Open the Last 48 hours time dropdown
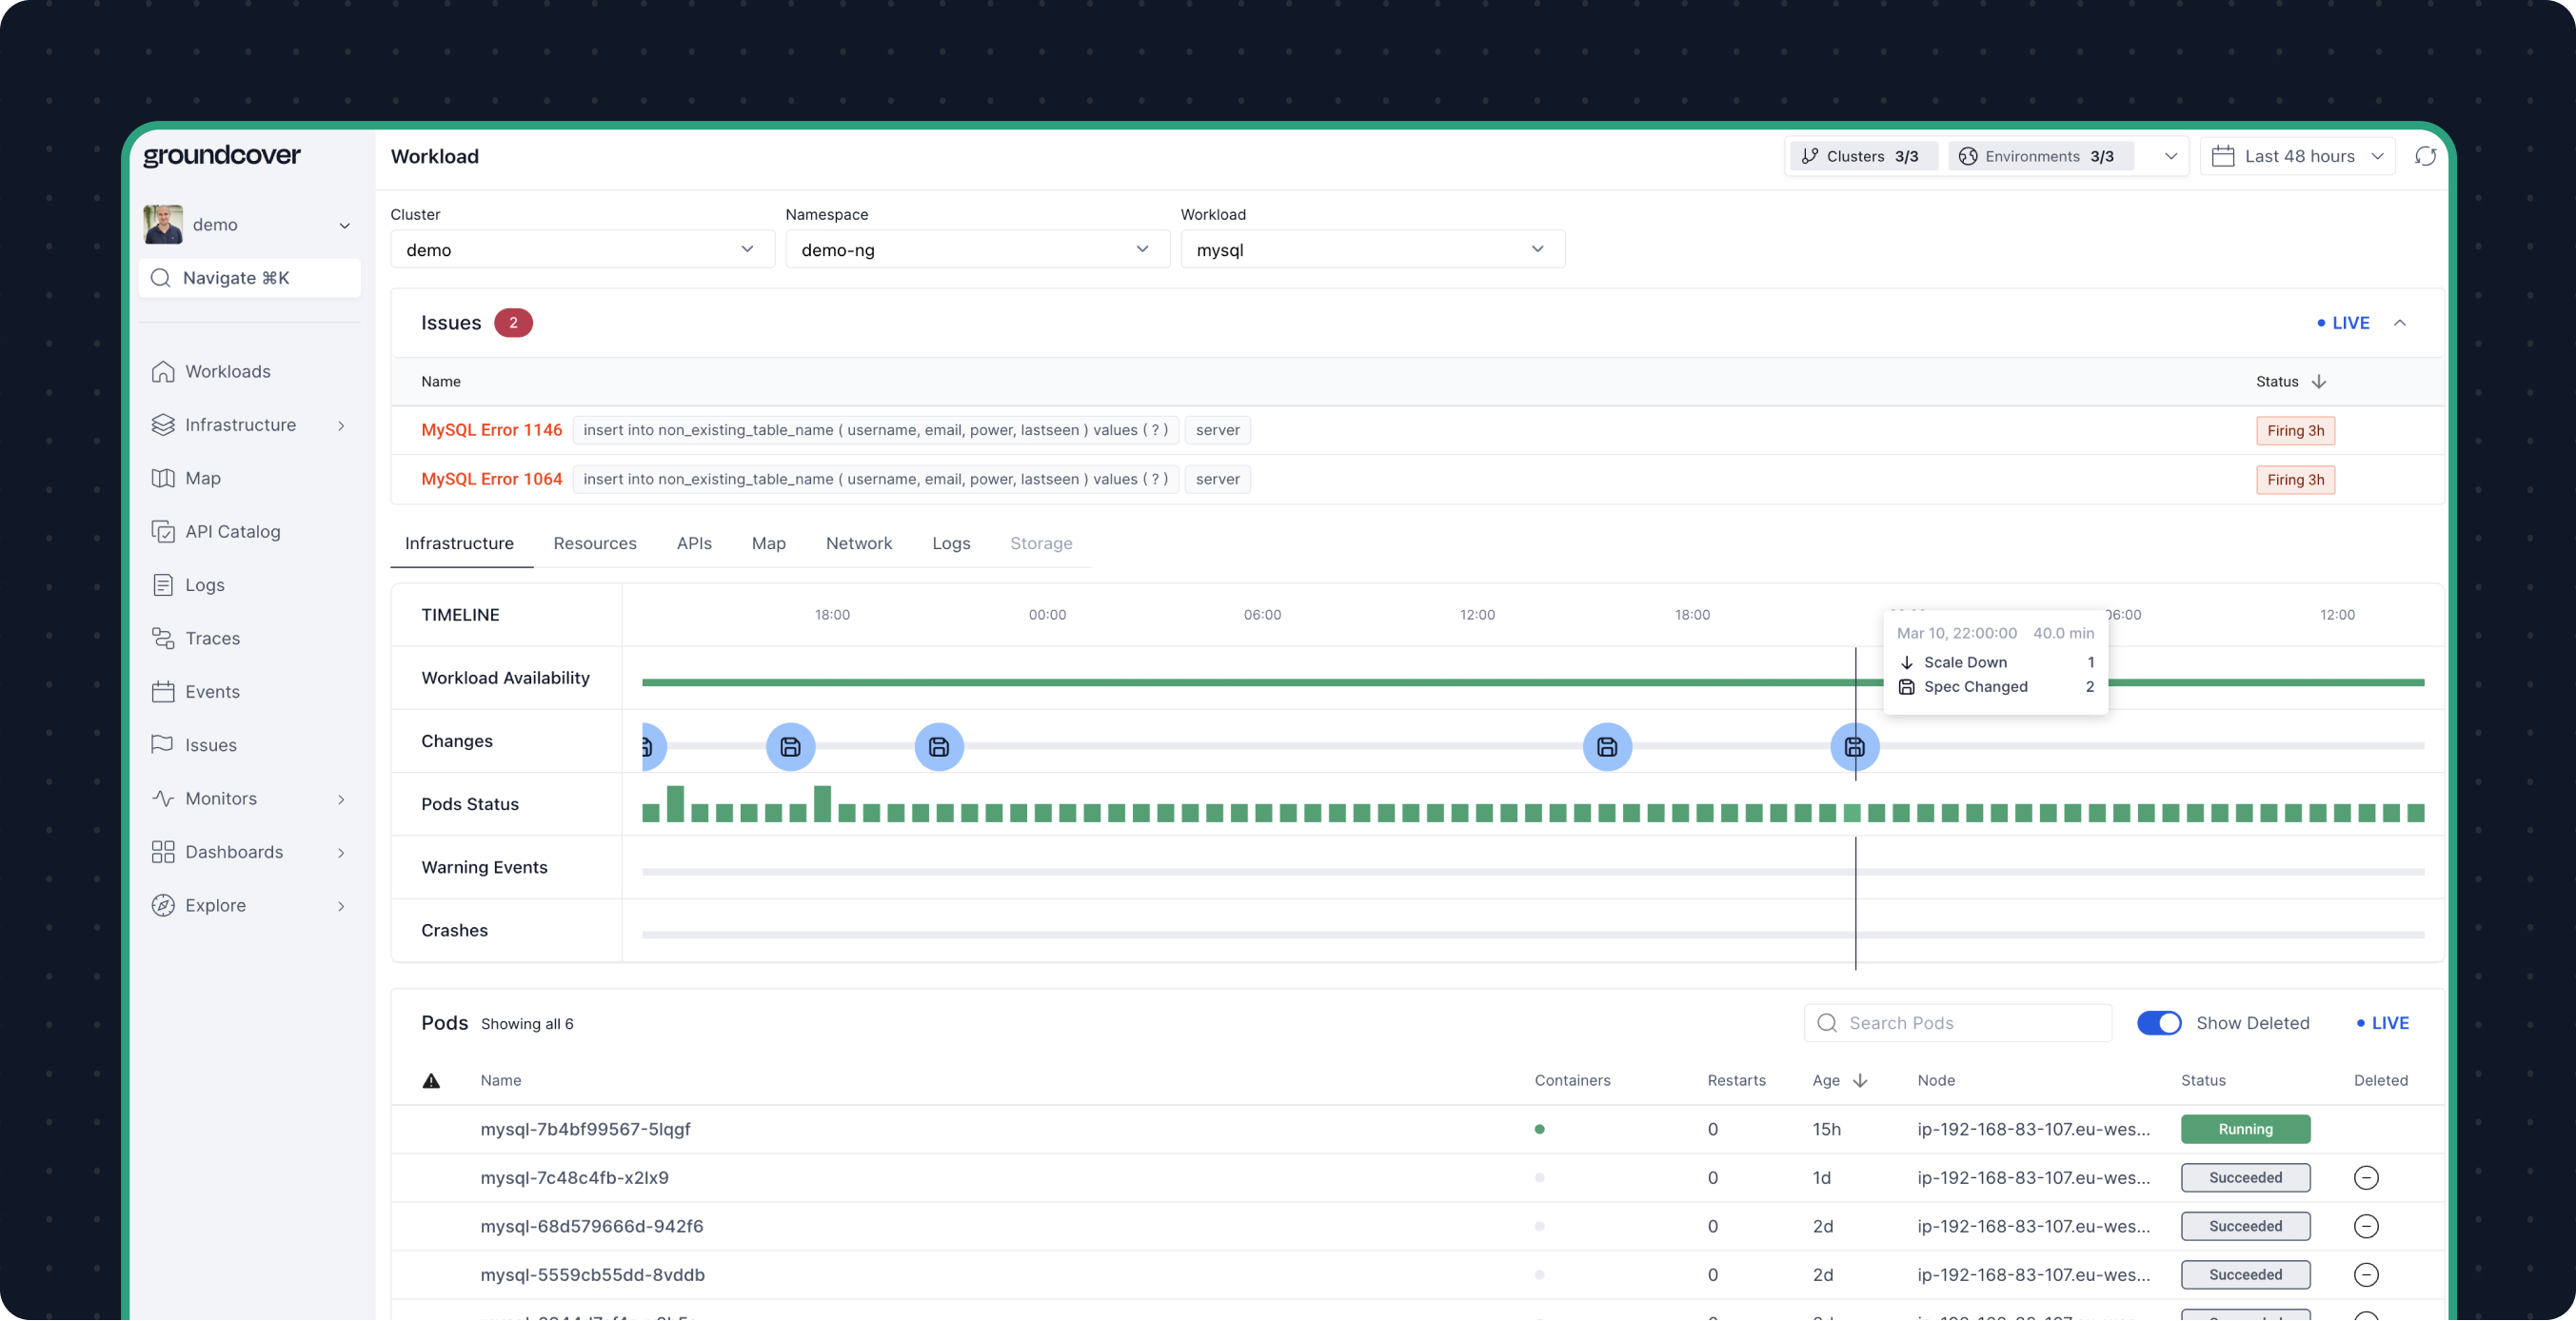The image size is (2576, 1321). coord(2297,156)
